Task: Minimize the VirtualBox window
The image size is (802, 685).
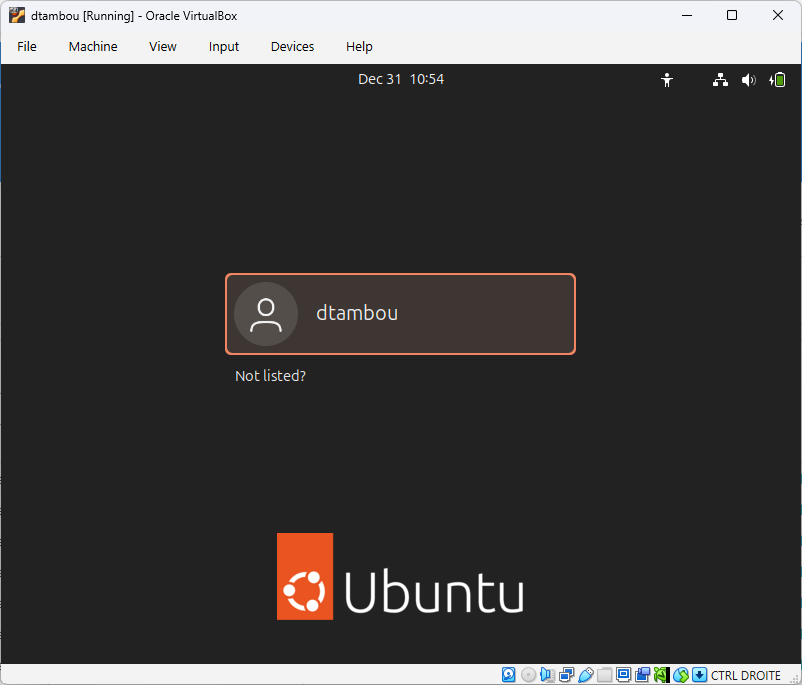Action: [x=687, y=15]
